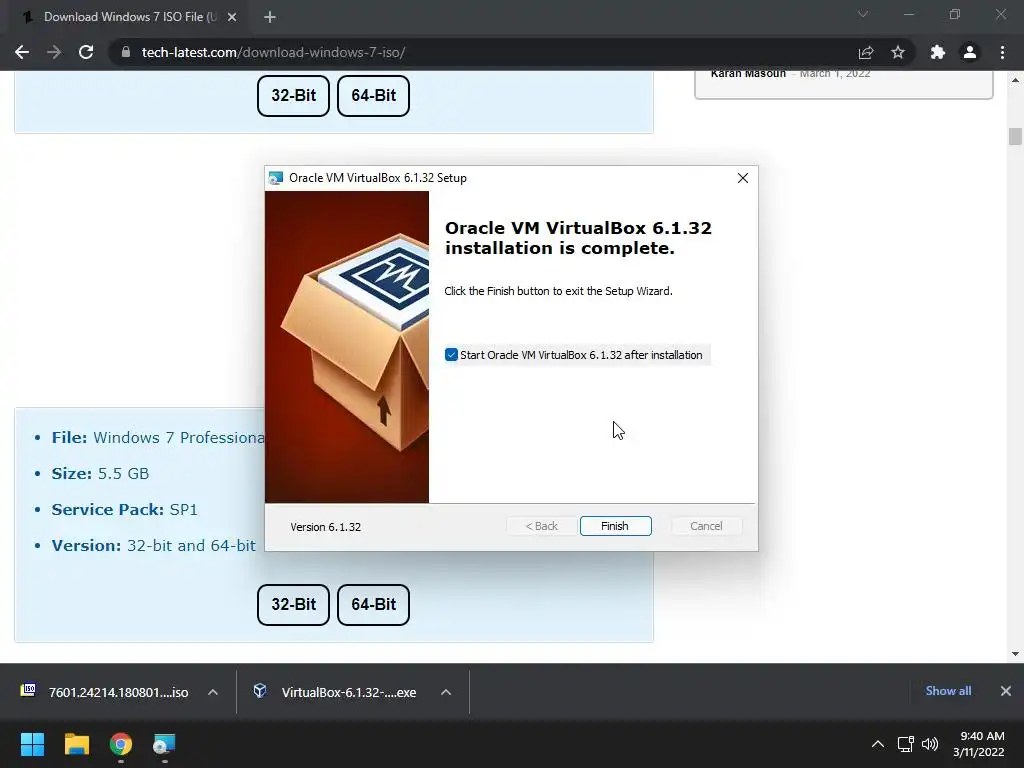The width and height of the screenshot is (1024, 768).
Task: Open Chrome profile avatar menu
Action: pyautogui.click(x=970, y=52)
